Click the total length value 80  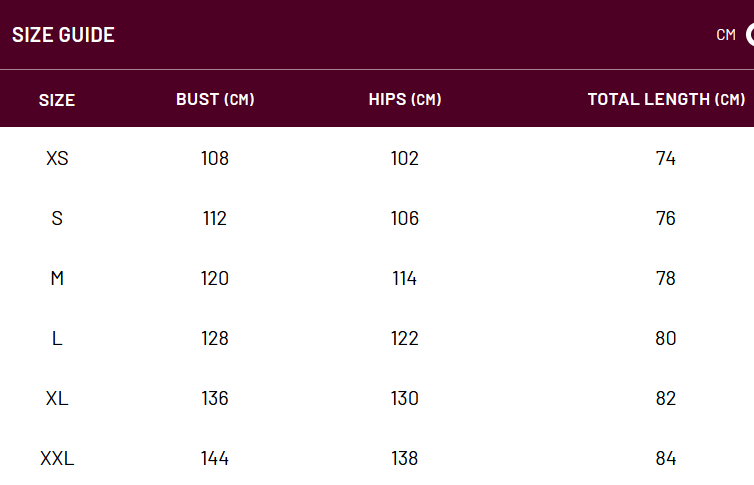click(666, 338)
